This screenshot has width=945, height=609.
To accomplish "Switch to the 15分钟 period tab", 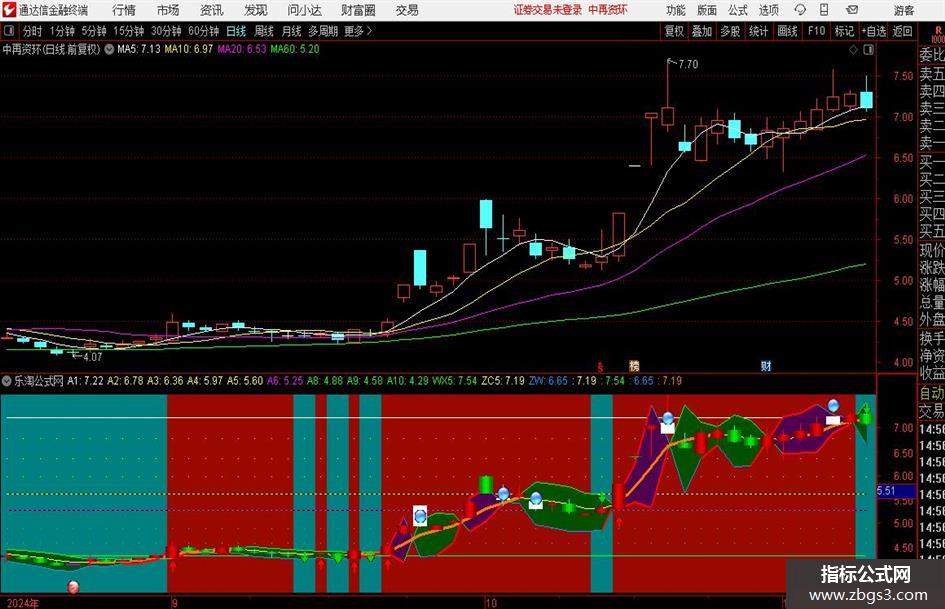I will coord(128,31).
